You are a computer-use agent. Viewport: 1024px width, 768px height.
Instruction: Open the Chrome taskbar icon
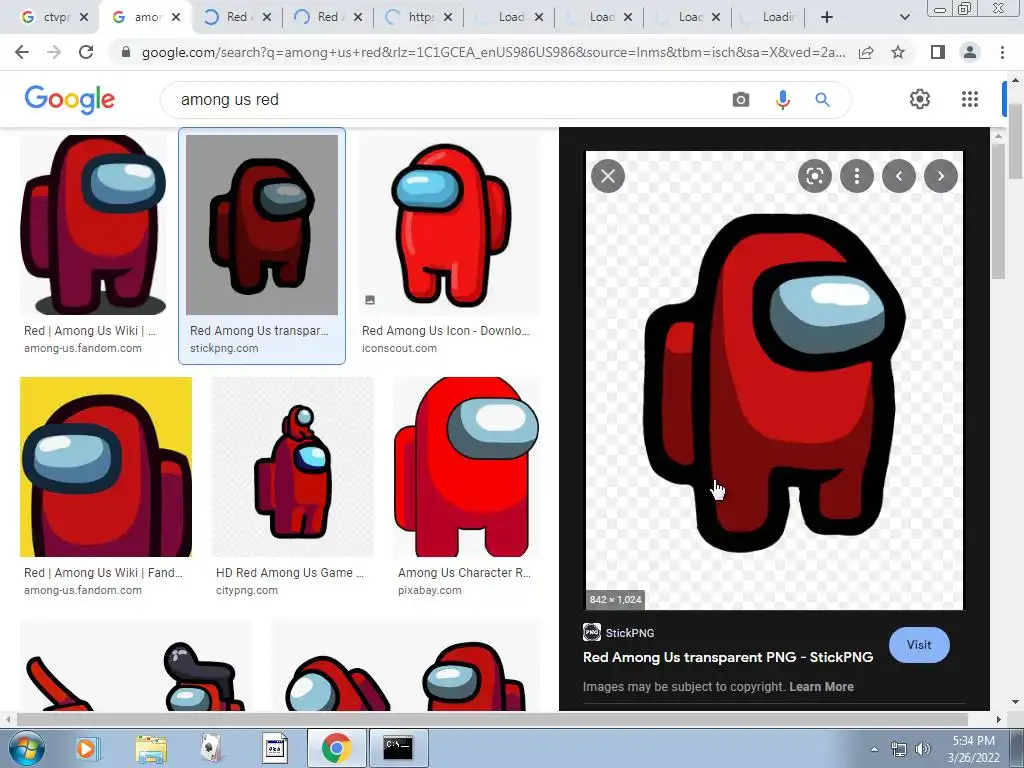coord(336,748)
